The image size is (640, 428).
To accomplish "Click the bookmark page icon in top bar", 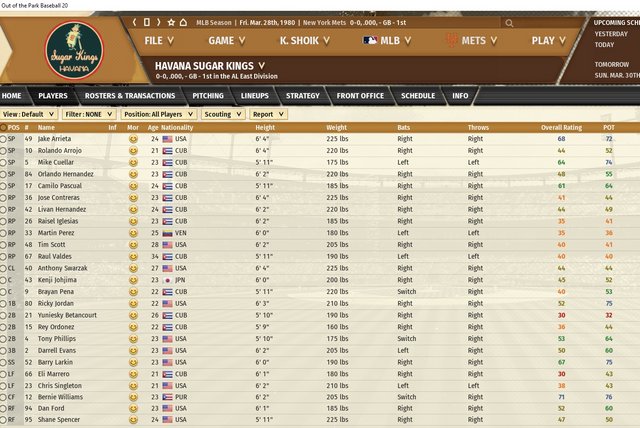I will pos(147,22).
